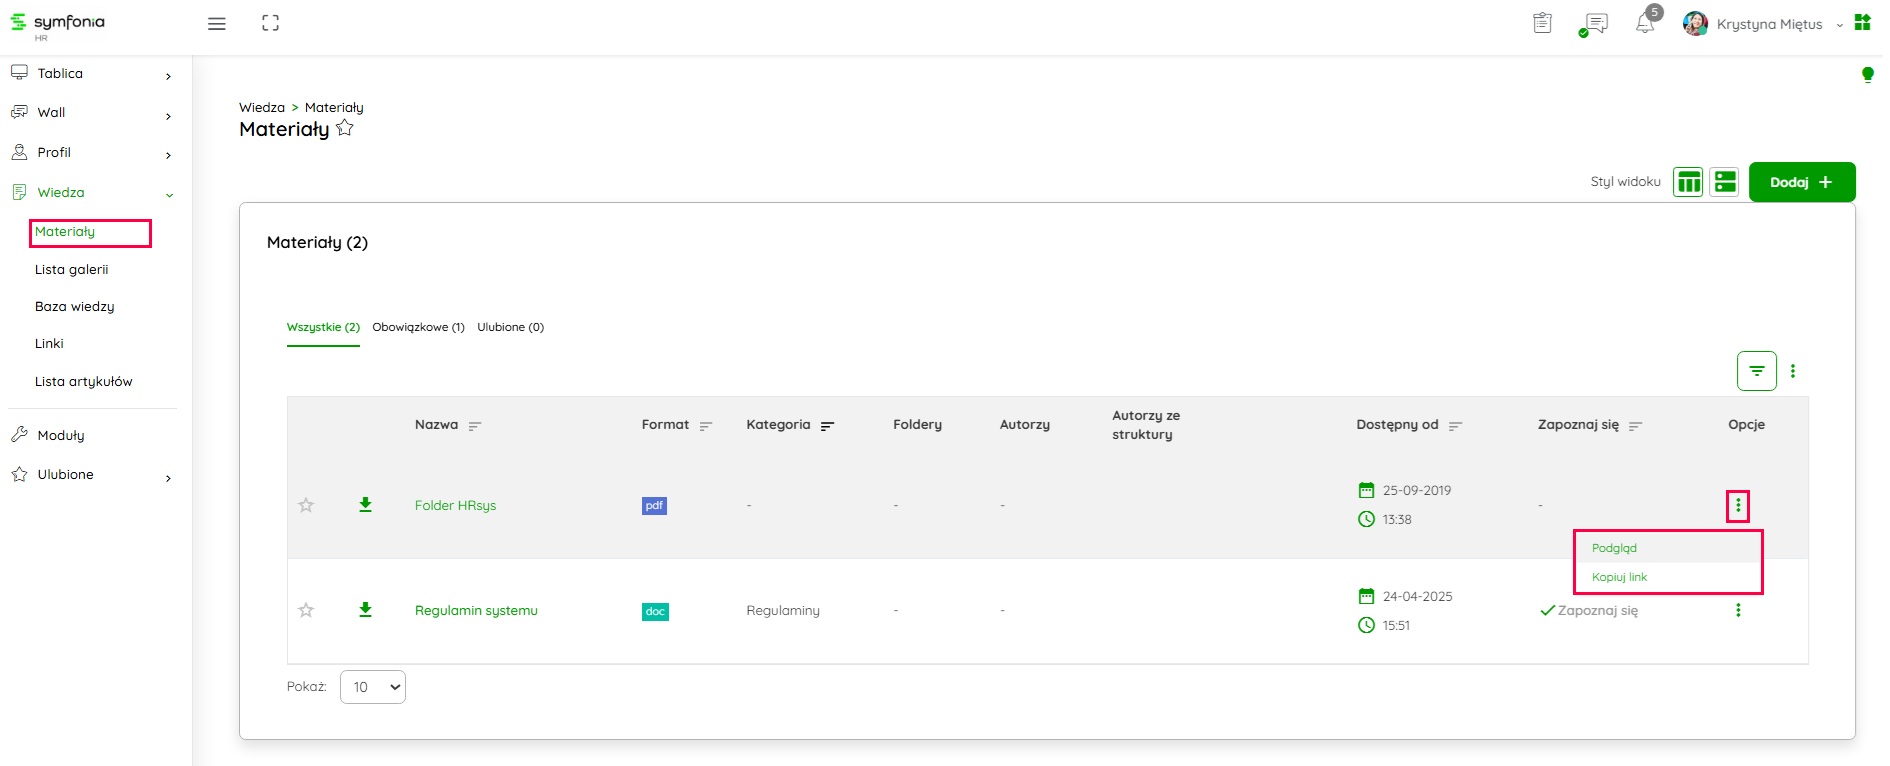Open the table filter button

click(x=1756, y=371)
